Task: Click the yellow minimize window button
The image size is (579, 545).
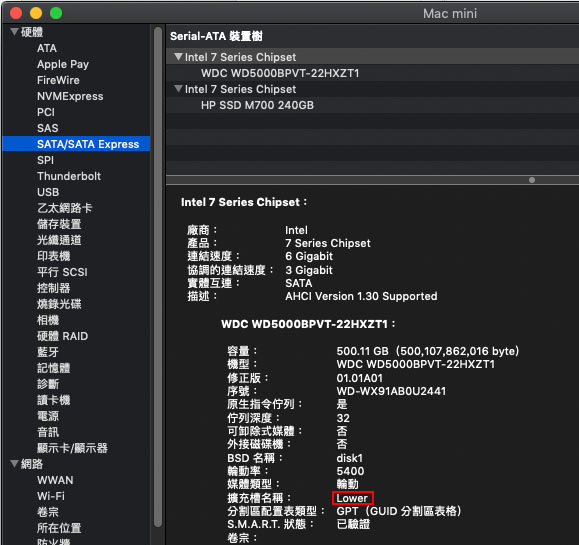Action: 36,13
